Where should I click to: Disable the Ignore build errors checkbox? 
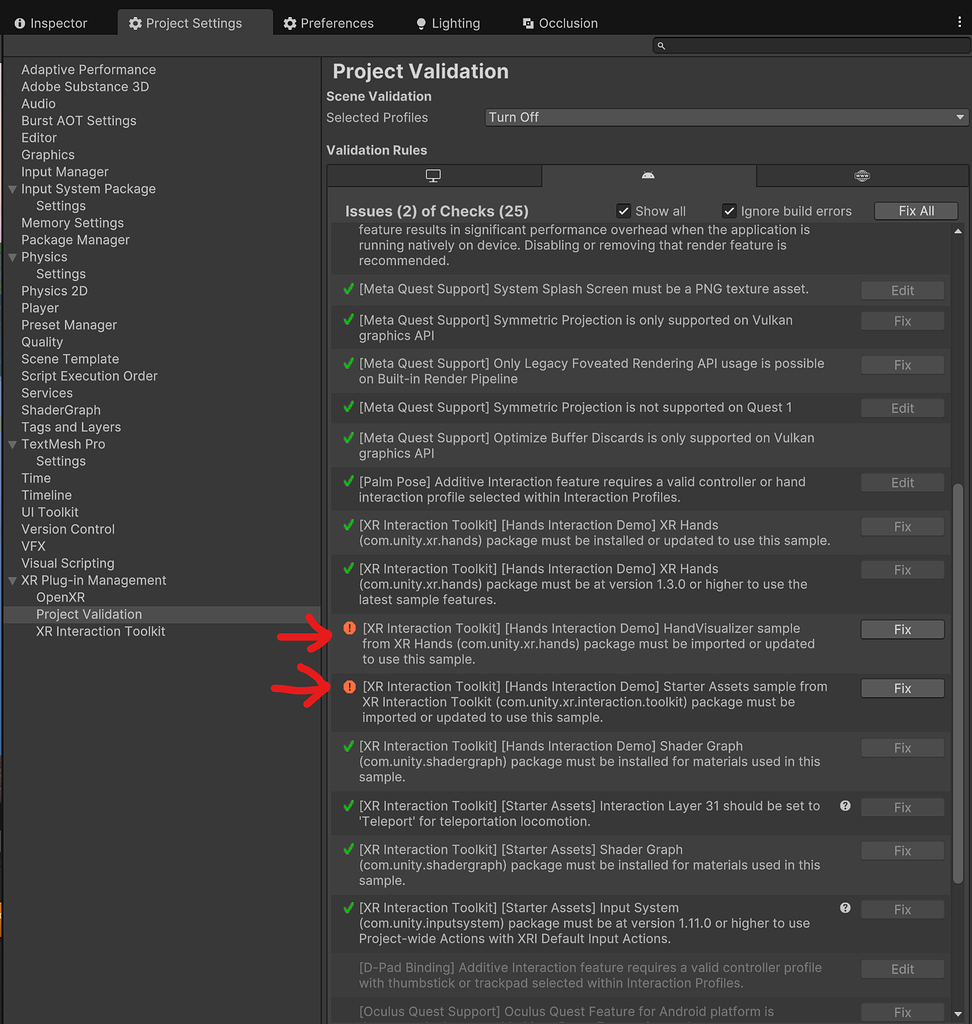(x=729, y=211)
